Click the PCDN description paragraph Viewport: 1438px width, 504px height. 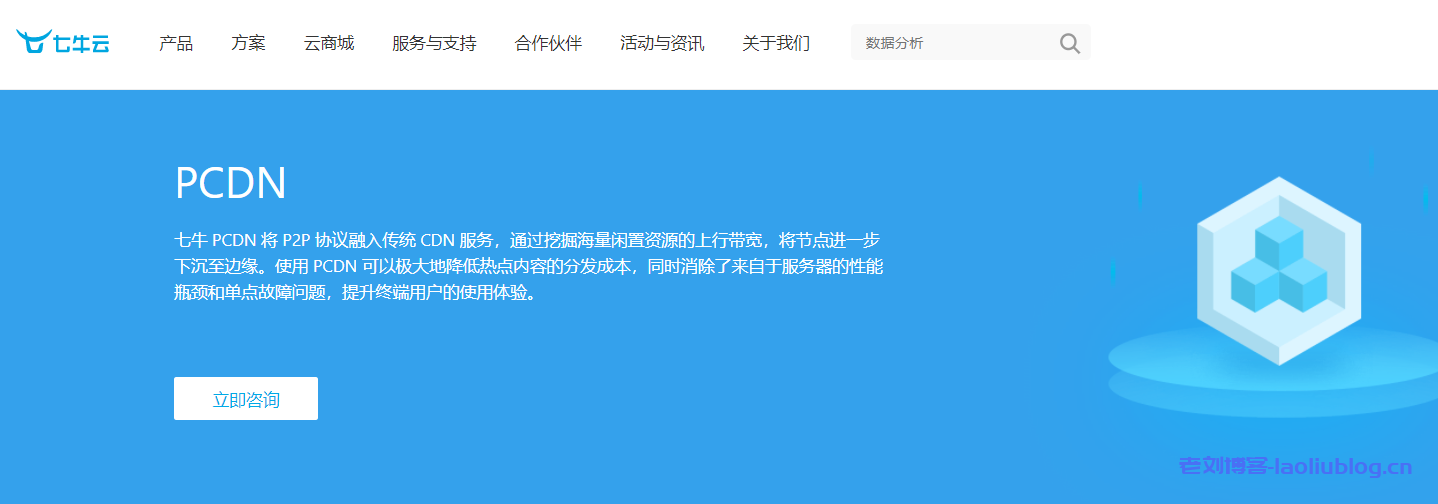(x=529, y=267)
